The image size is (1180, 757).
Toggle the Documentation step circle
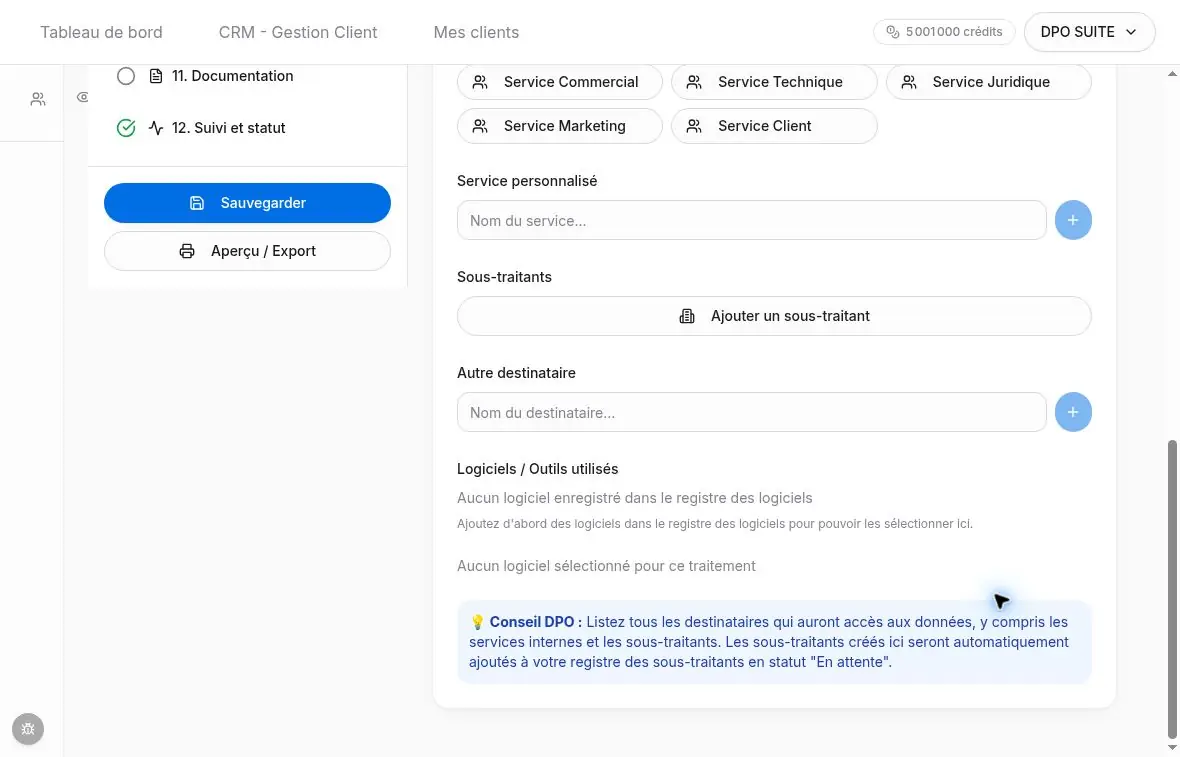126,76
